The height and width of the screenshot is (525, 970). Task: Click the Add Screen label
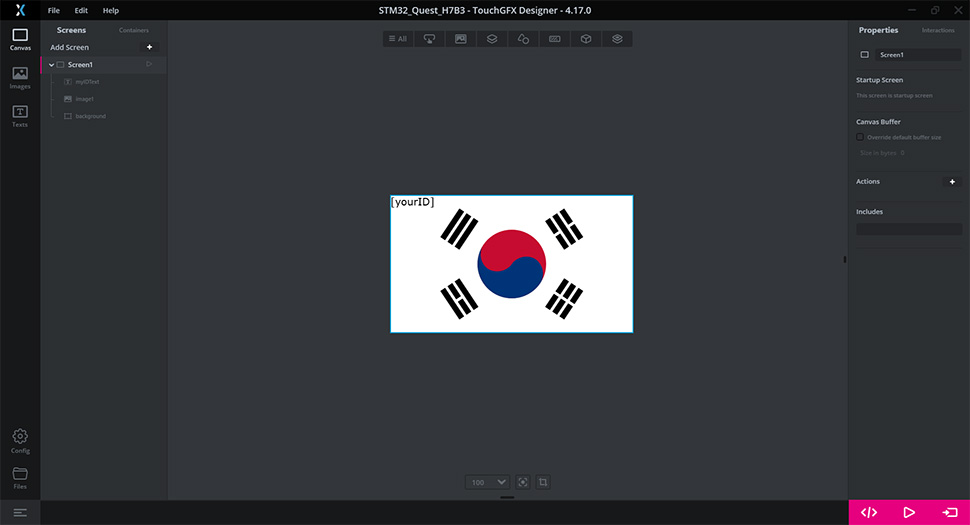(x=69, y=47)
